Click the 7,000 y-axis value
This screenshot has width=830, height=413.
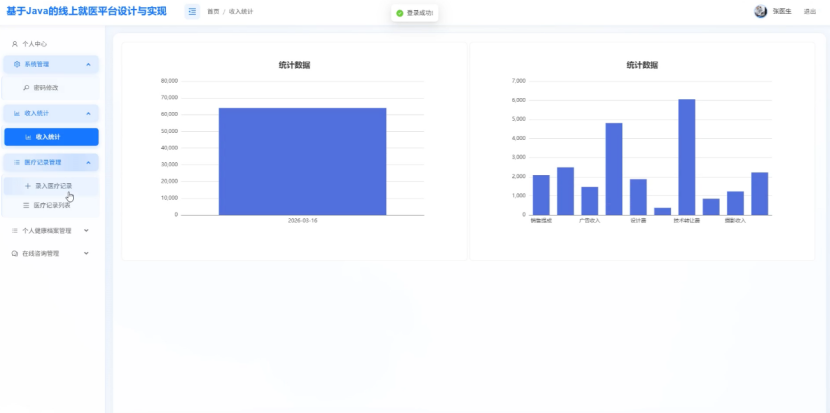click(519, 81)
